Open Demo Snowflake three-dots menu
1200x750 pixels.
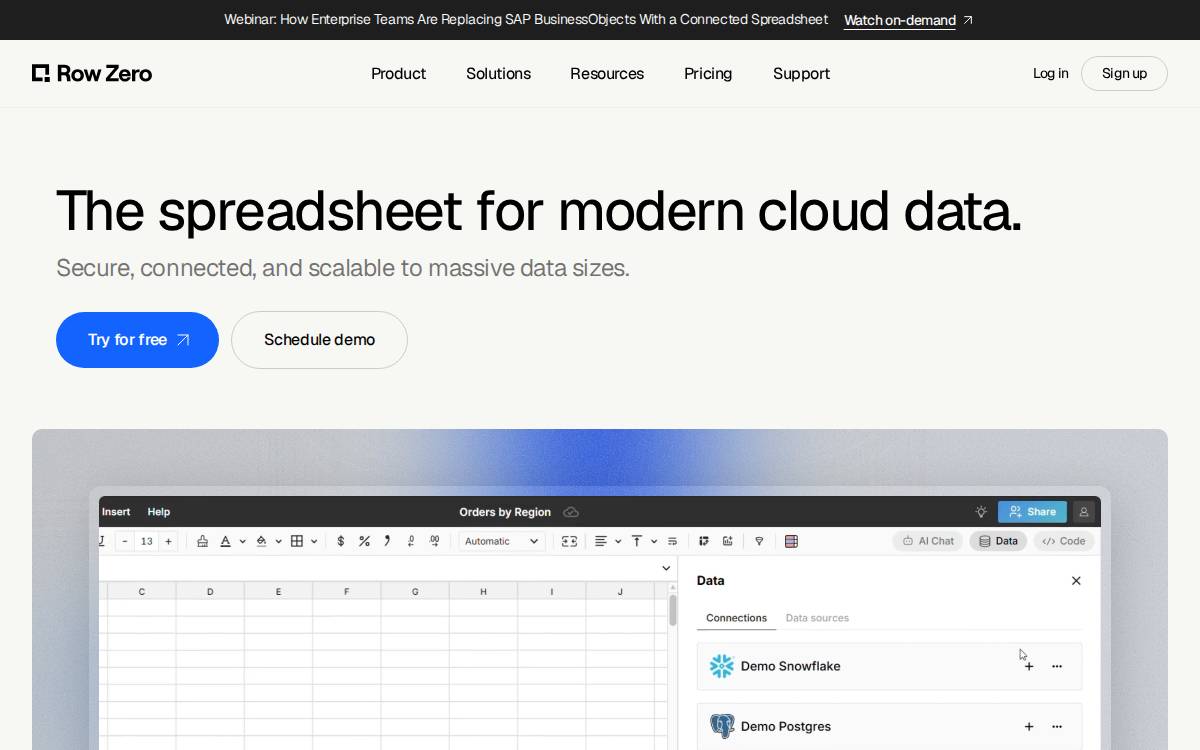1057,666
